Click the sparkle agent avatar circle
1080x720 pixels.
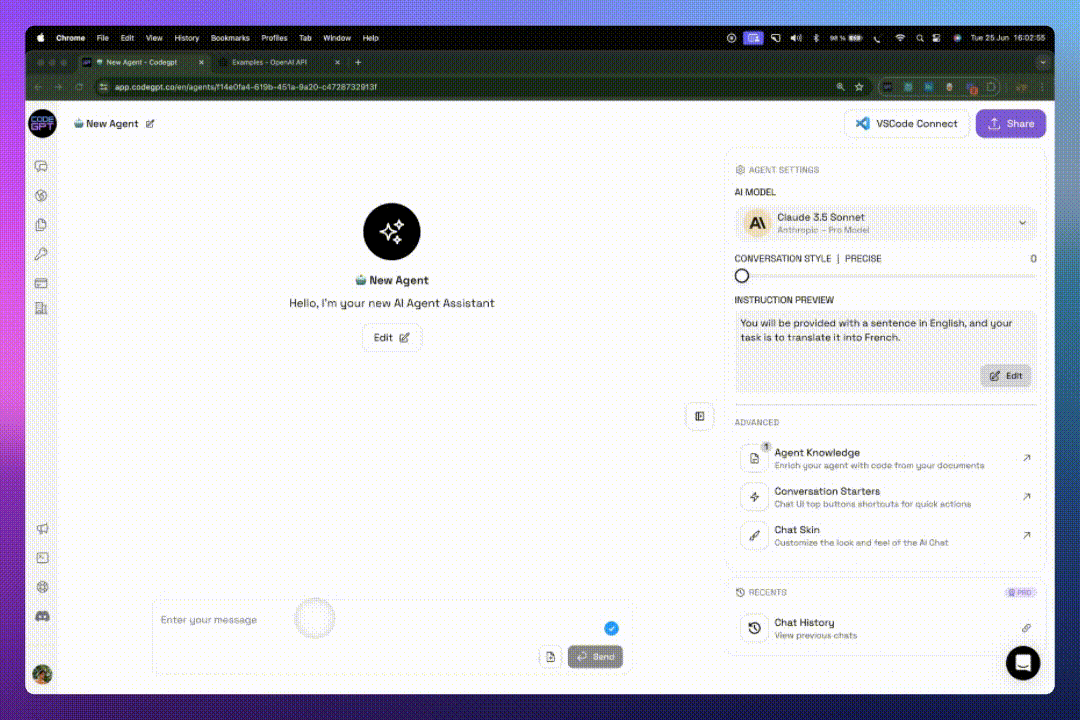(391, 232)
